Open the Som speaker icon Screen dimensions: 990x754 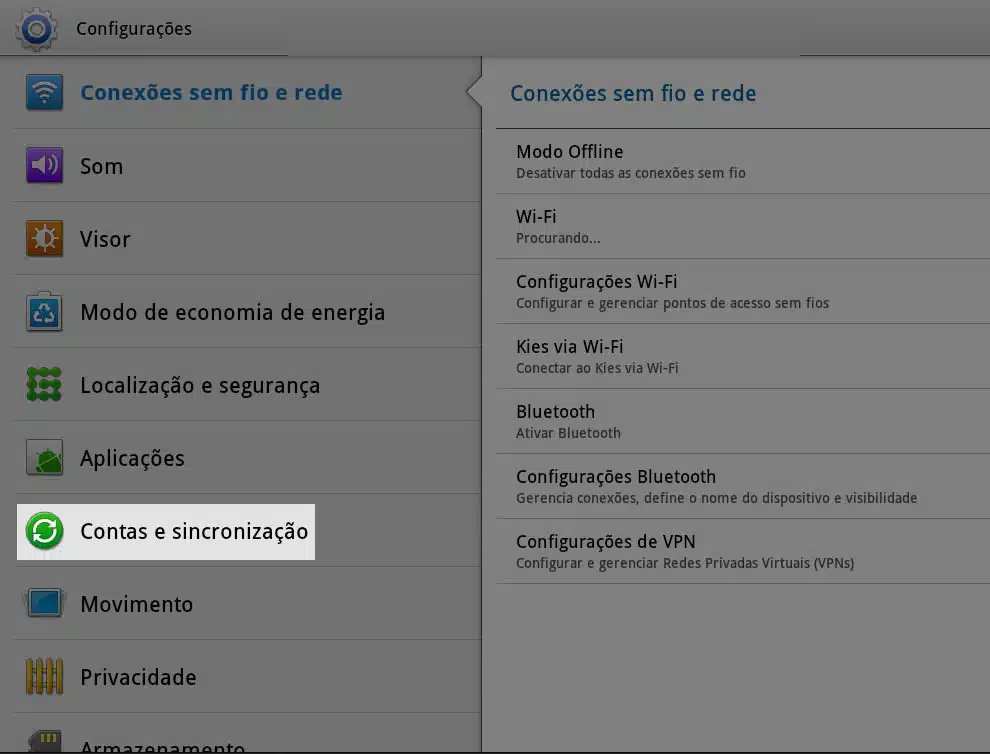tap(44, 166)
